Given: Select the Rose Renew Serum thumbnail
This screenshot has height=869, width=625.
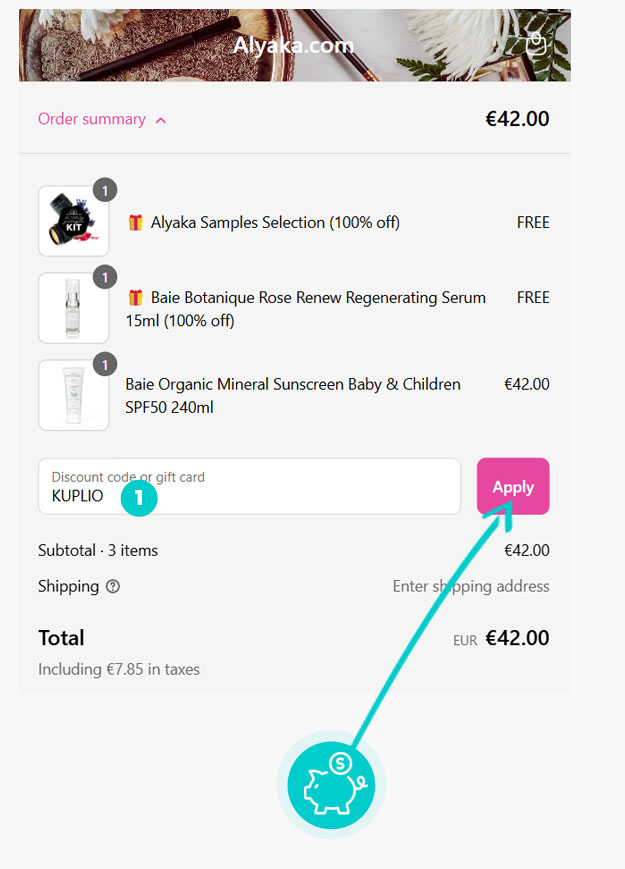Looking at the screenshot, I should [x=73, y=309].
